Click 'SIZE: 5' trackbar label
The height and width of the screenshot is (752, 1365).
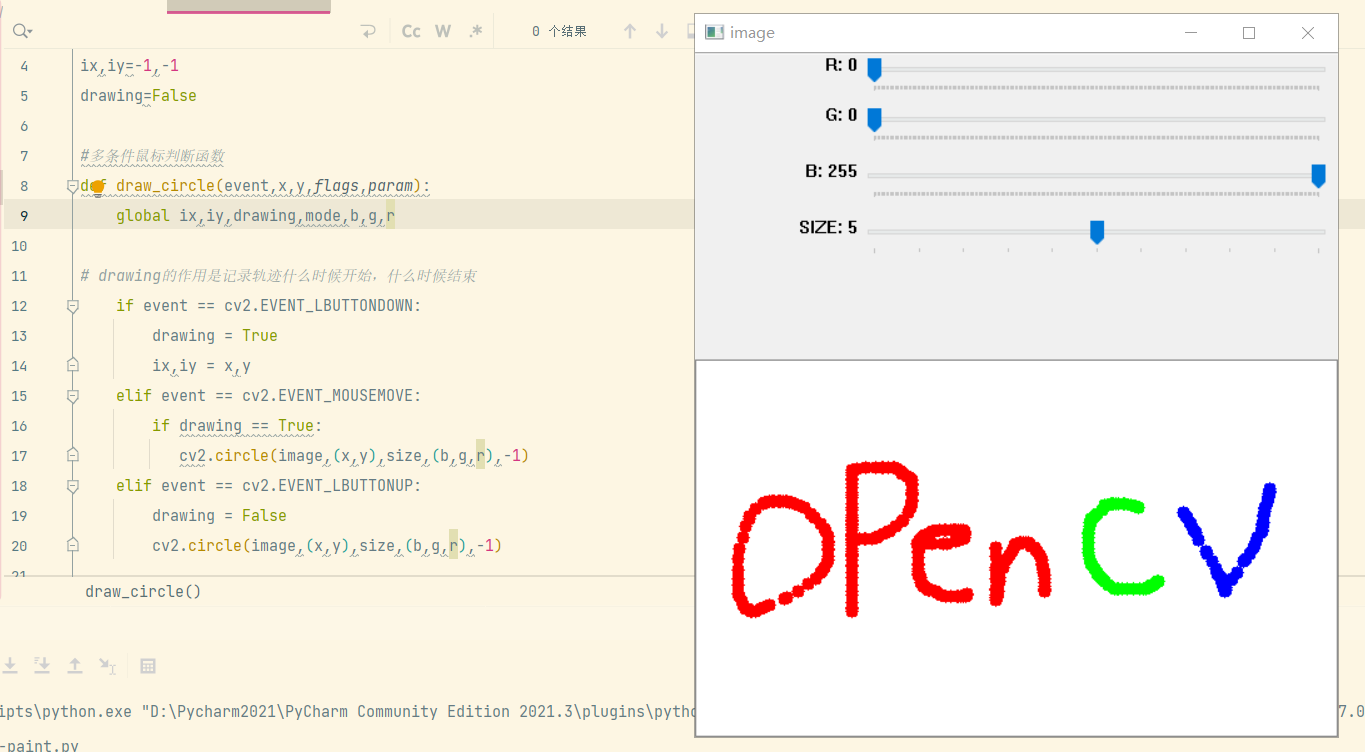point(828,228)
